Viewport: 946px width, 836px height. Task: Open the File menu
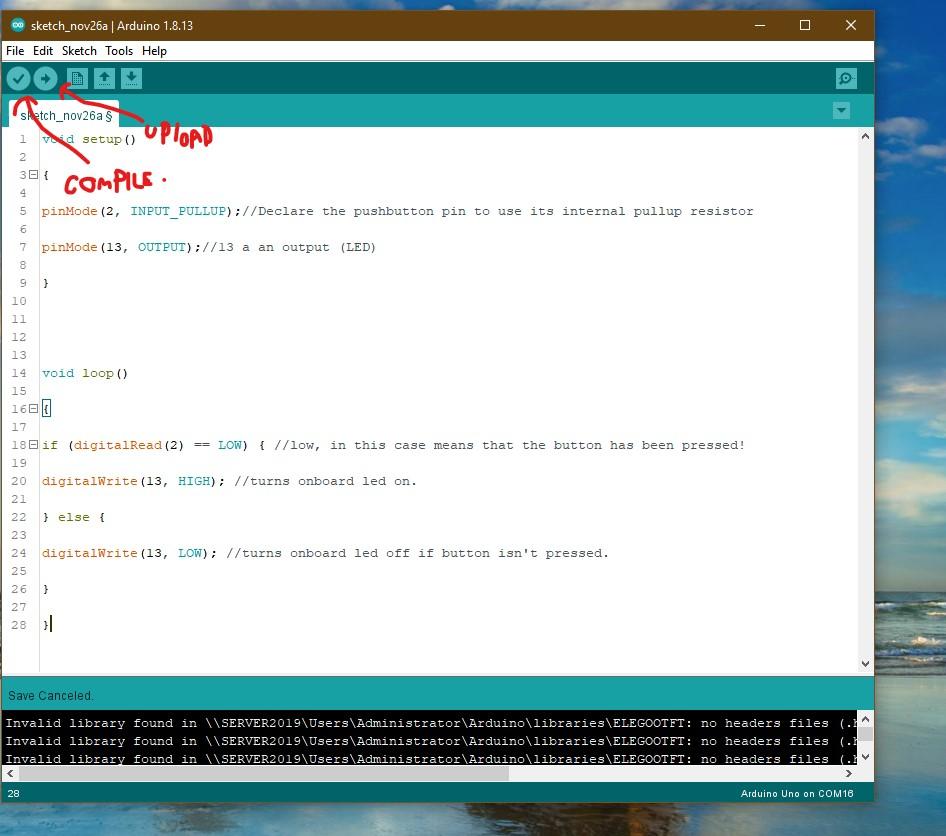pos(15,51)
